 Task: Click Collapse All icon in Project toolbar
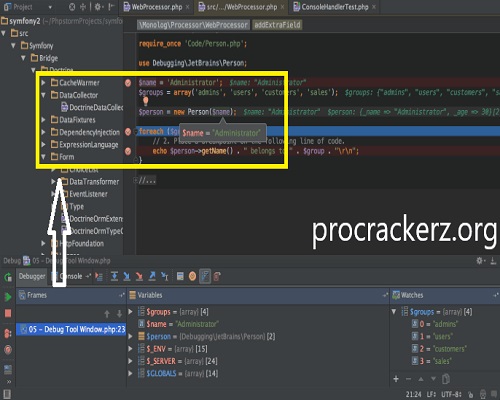(83, 7)
